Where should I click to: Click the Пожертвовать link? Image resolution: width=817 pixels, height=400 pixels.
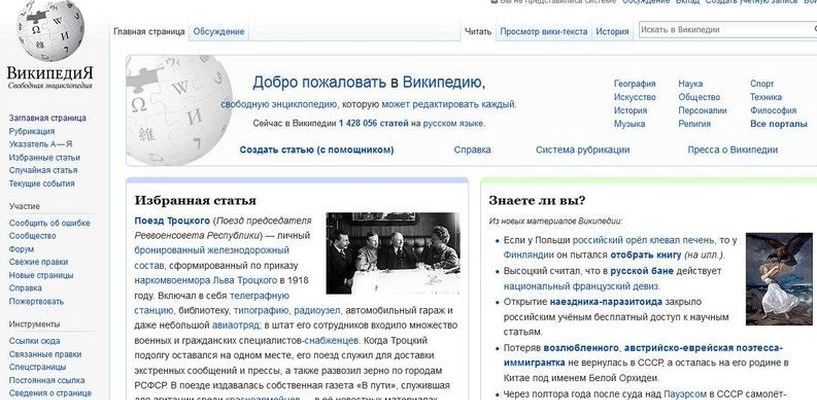click(36, 301)
